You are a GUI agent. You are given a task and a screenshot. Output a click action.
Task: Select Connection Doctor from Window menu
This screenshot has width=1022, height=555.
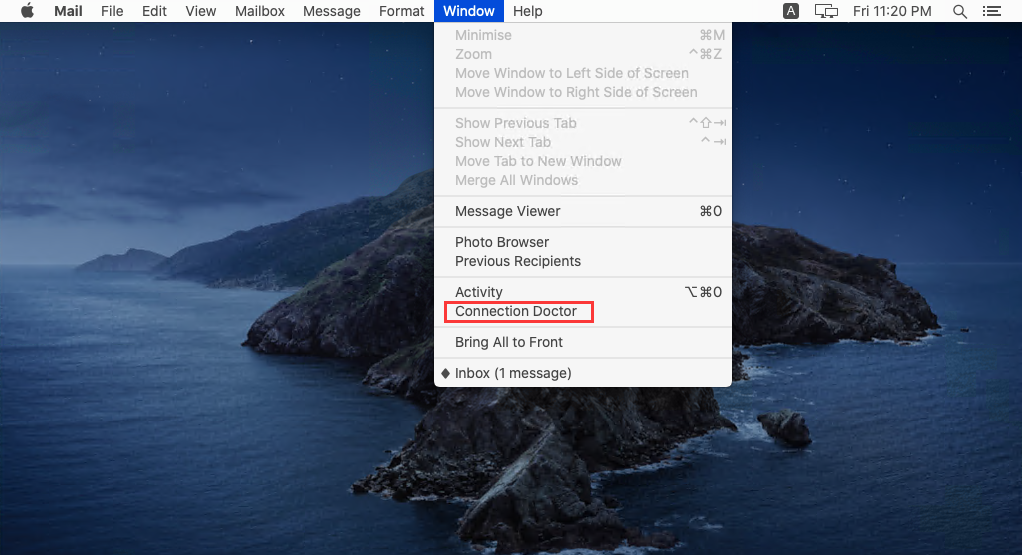click(x=516, y=311)
